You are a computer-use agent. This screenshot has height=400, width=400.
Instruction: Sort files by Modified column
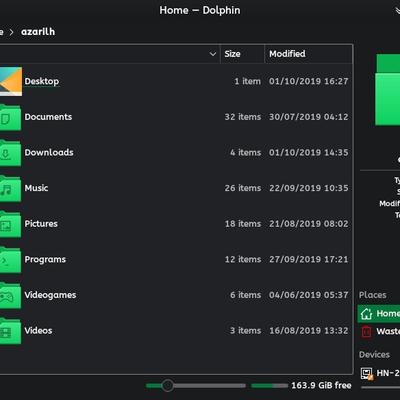pos(308,54)
